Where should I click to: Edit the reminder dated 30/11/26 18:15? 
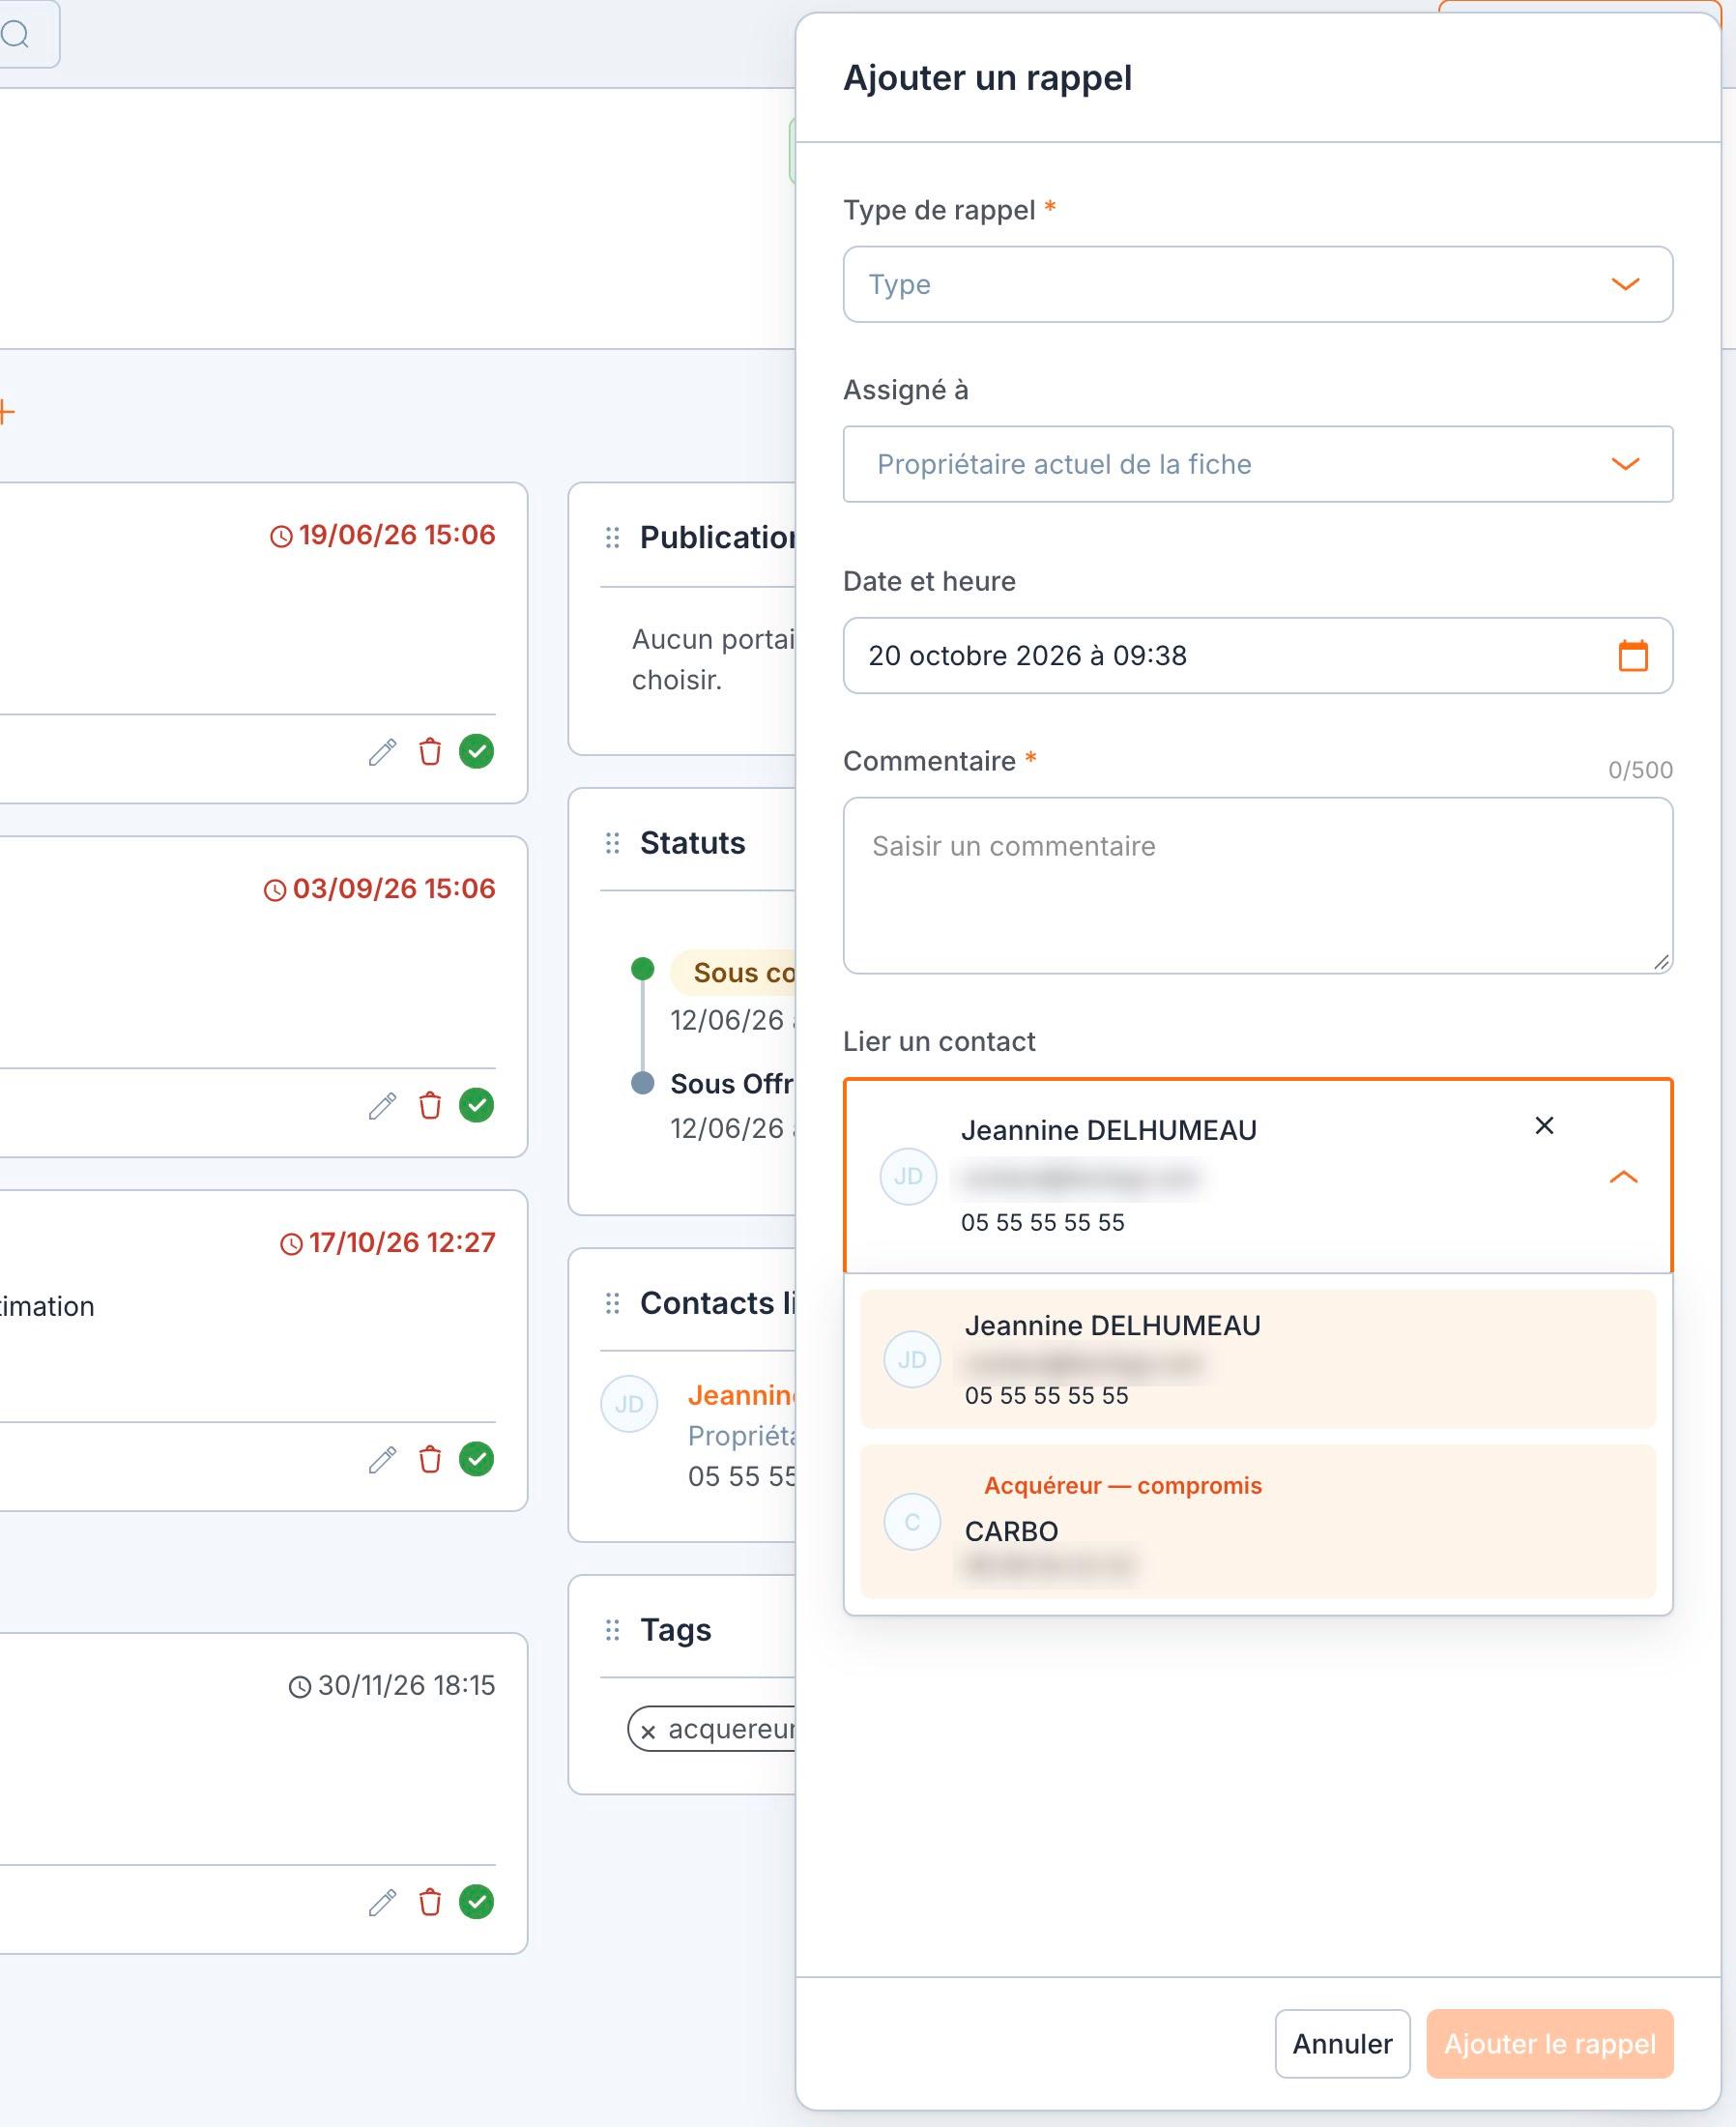coord(382,1902)
